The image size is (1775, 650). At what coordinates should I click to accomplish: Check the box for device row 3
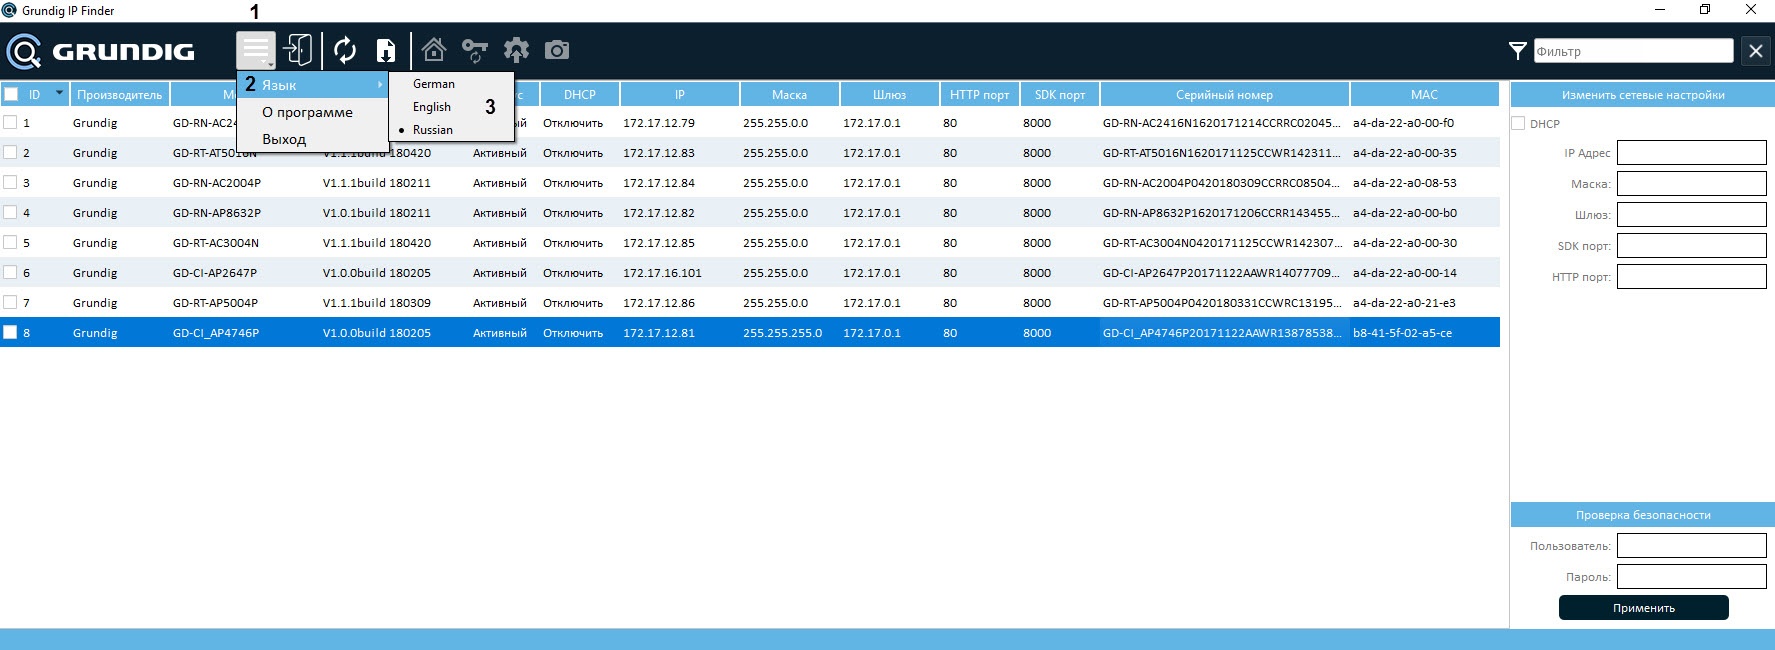[x=11, y=183]
